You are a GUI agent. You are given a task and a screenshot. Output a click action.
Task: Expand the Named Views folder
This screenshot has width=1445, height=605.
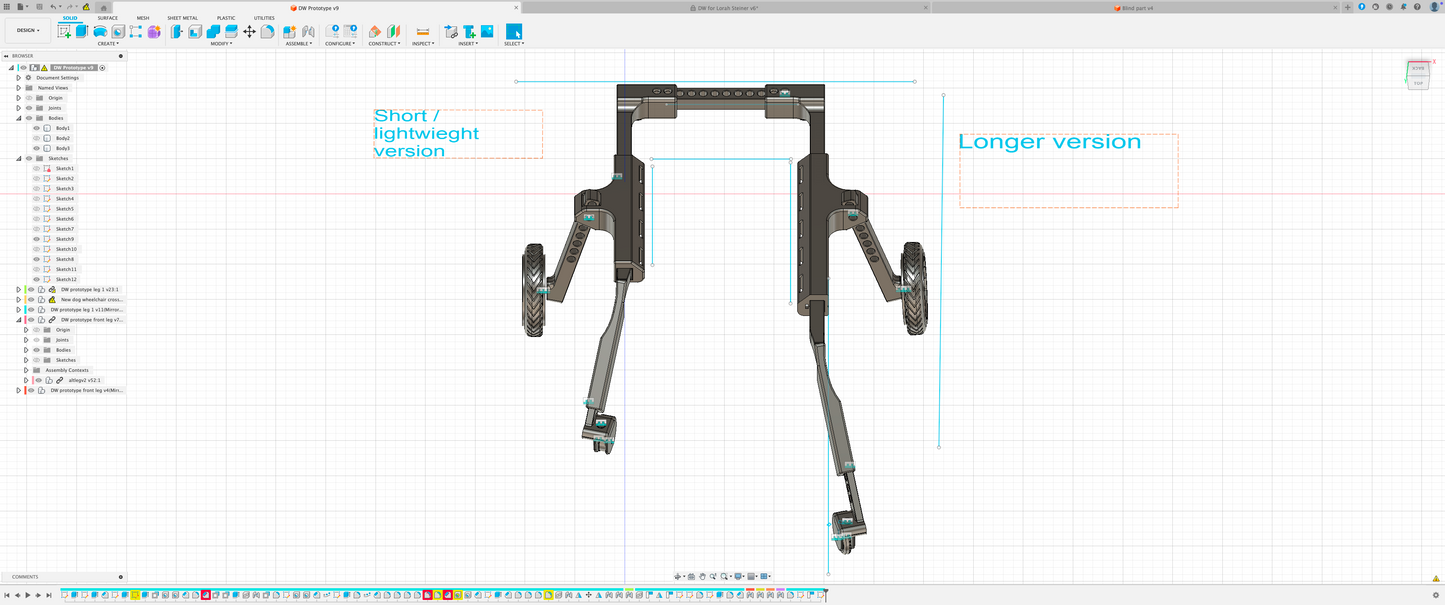[x=18, y=88]
